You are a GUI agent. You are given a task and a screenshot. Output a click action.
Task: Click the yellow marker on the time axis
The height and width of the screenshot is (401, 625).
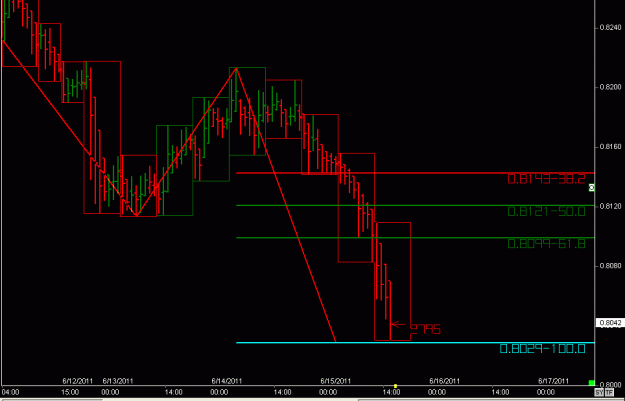(395, 386)
